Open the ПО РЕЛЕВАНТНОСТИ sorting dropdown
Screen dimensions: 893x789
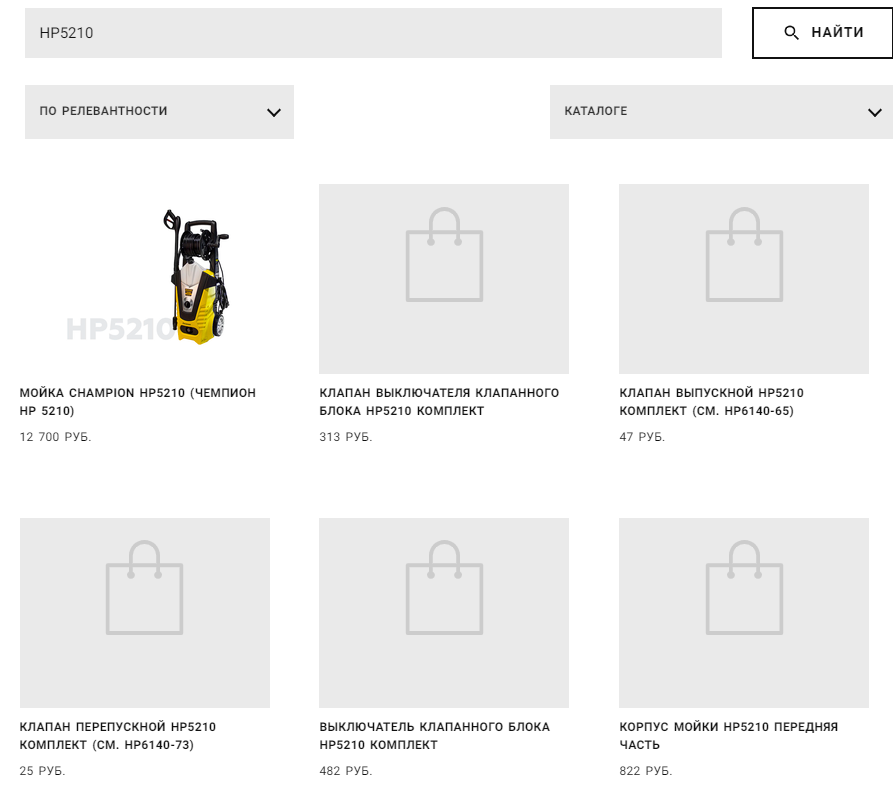point(159,112)
